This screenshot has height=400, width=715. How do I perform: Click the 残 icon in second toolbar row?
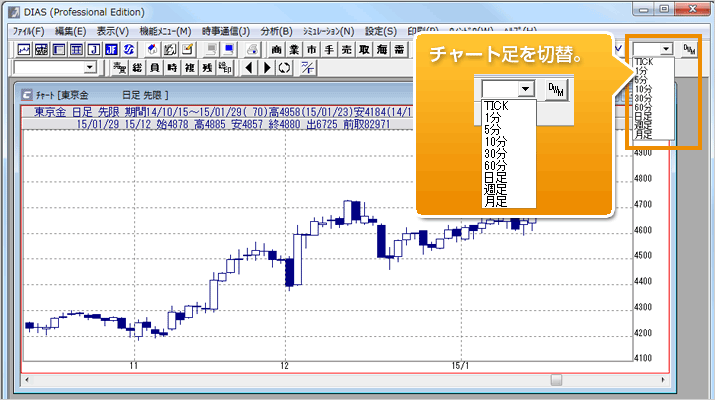[x=206, y=68]
